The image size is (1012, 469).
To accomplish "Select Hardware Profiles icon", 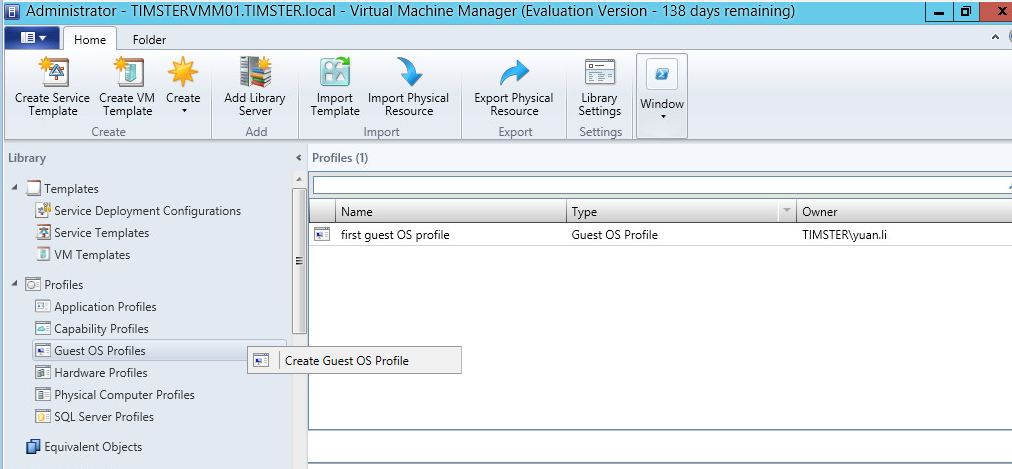I will tap(43, 372).
